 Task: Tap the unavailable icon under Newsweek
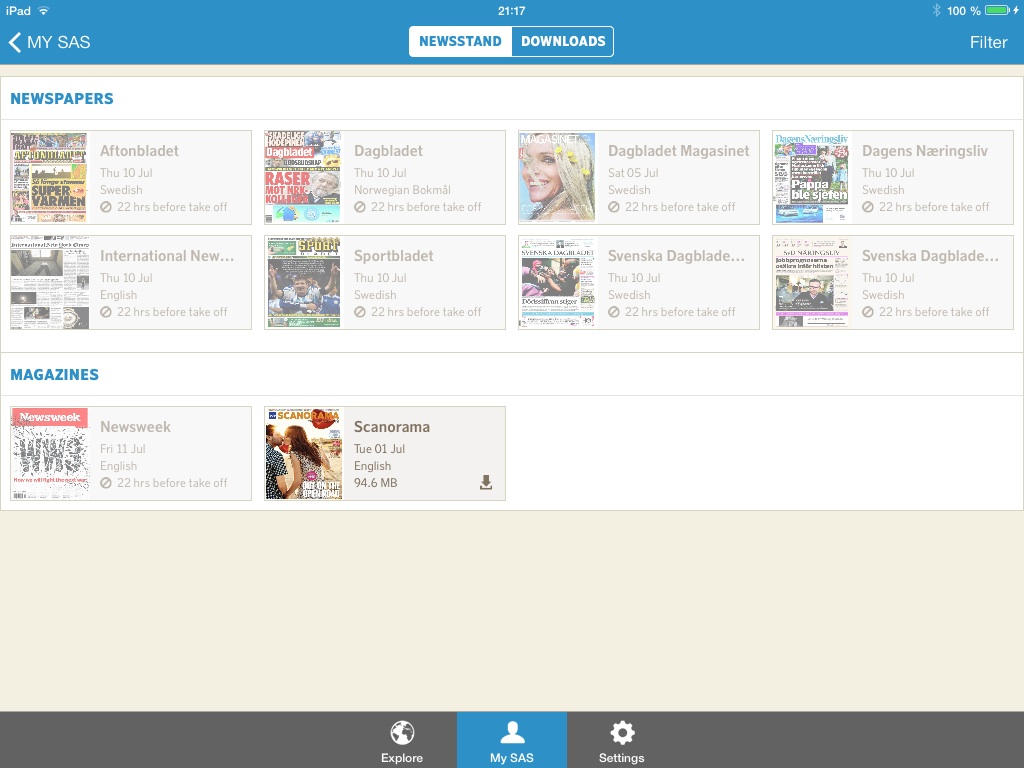106,483
